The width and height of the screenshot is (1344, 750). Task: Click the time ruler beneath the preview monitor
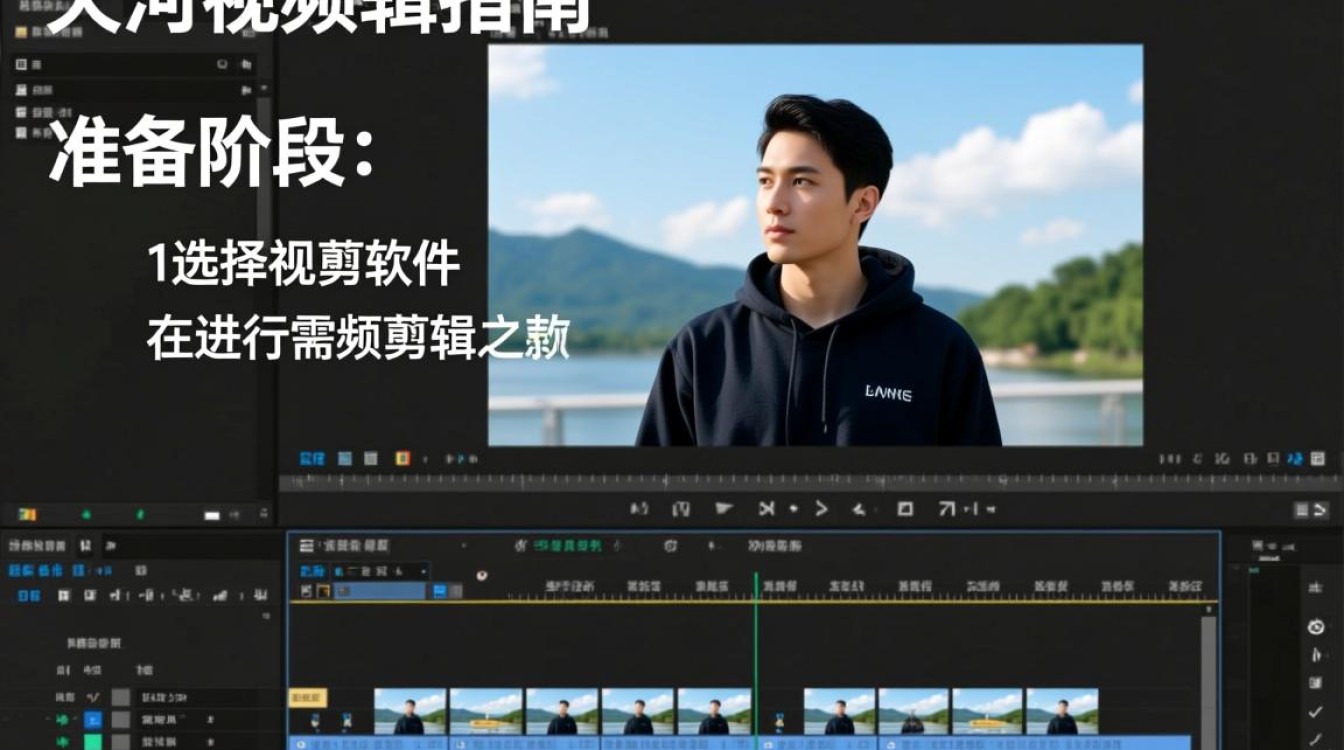[x=810, y=481]
